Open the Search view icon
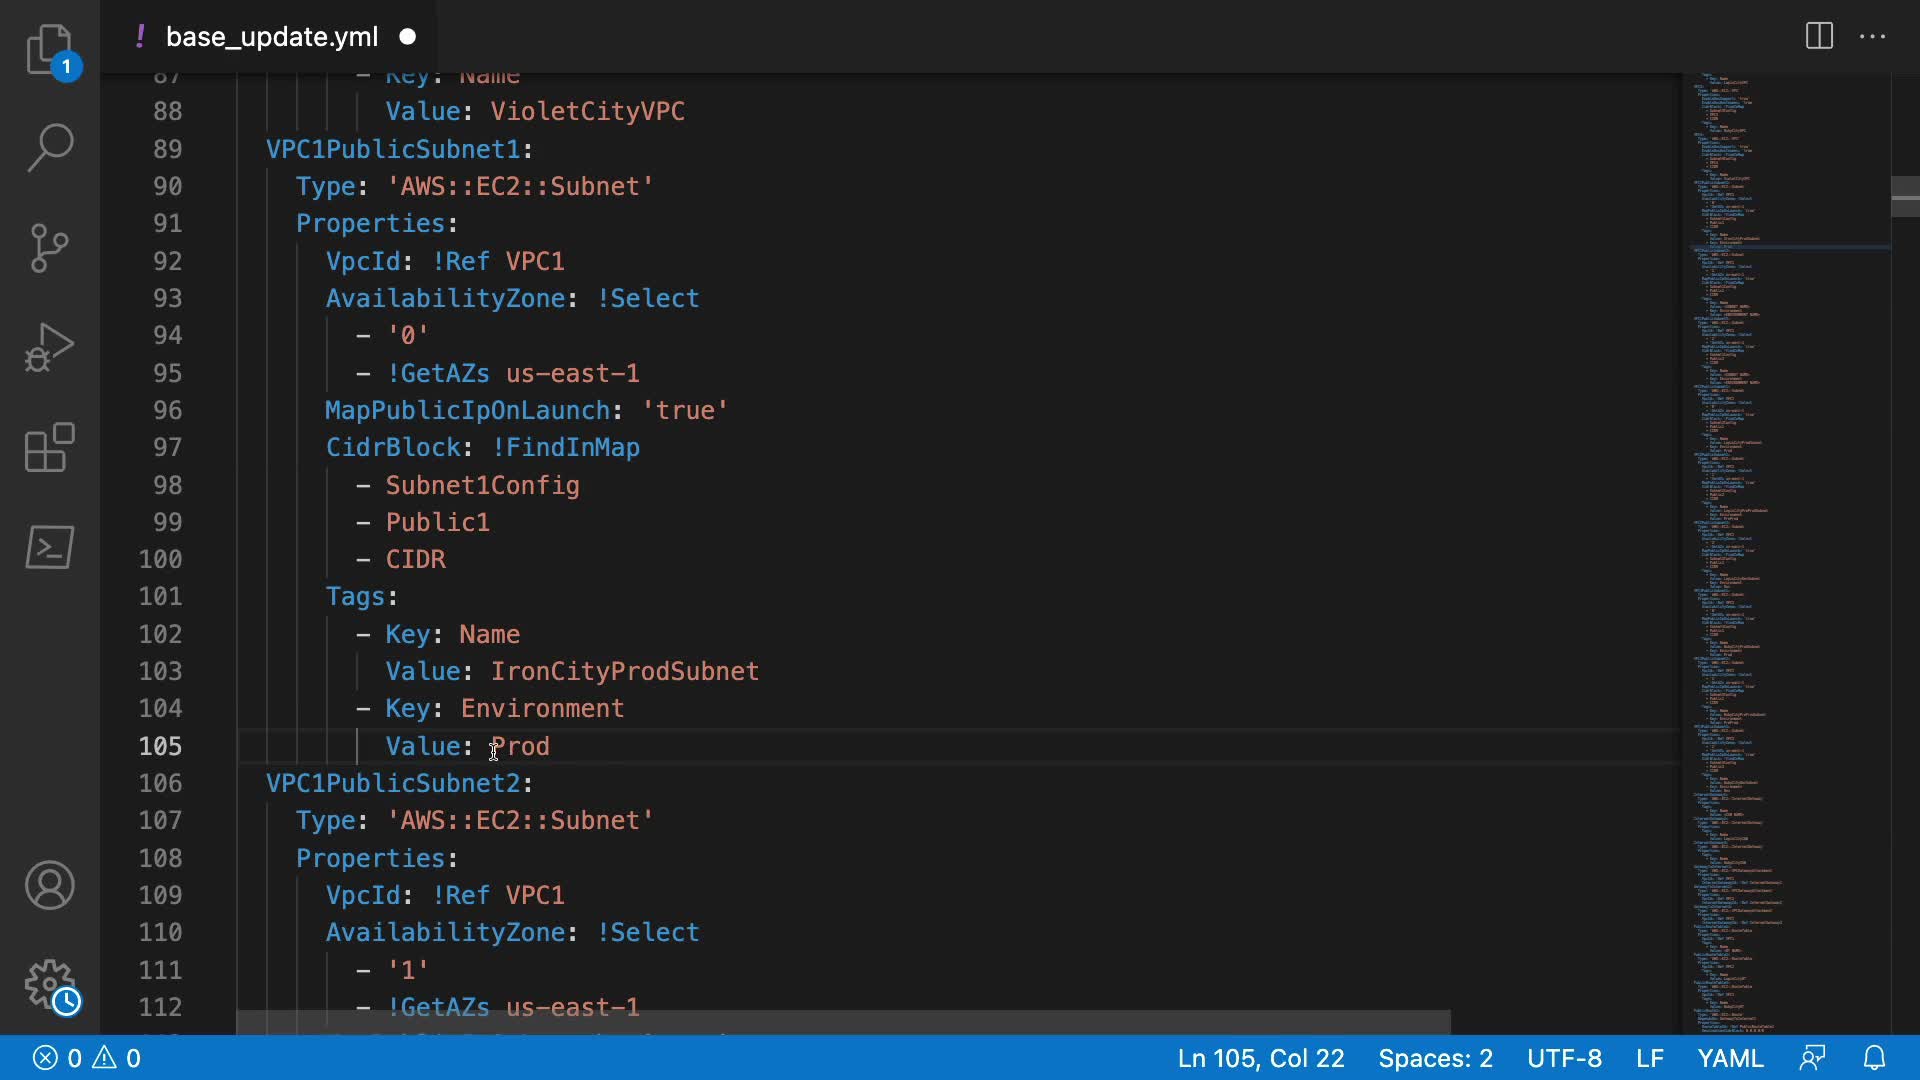The width and height of the screenshot is (1920, 1080). click(49, 148)
